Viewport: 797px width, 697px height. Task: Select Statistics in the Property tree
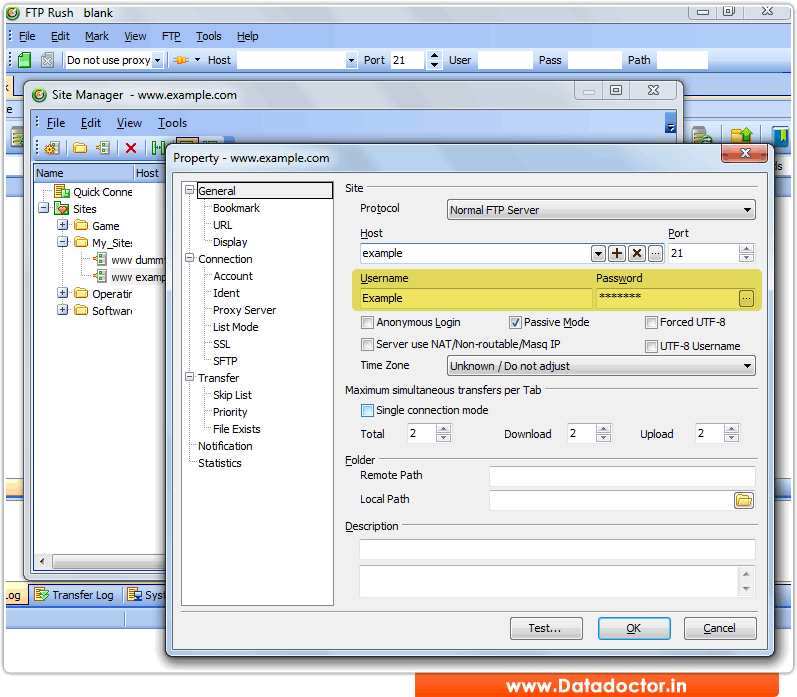click(x=220, y=463)
